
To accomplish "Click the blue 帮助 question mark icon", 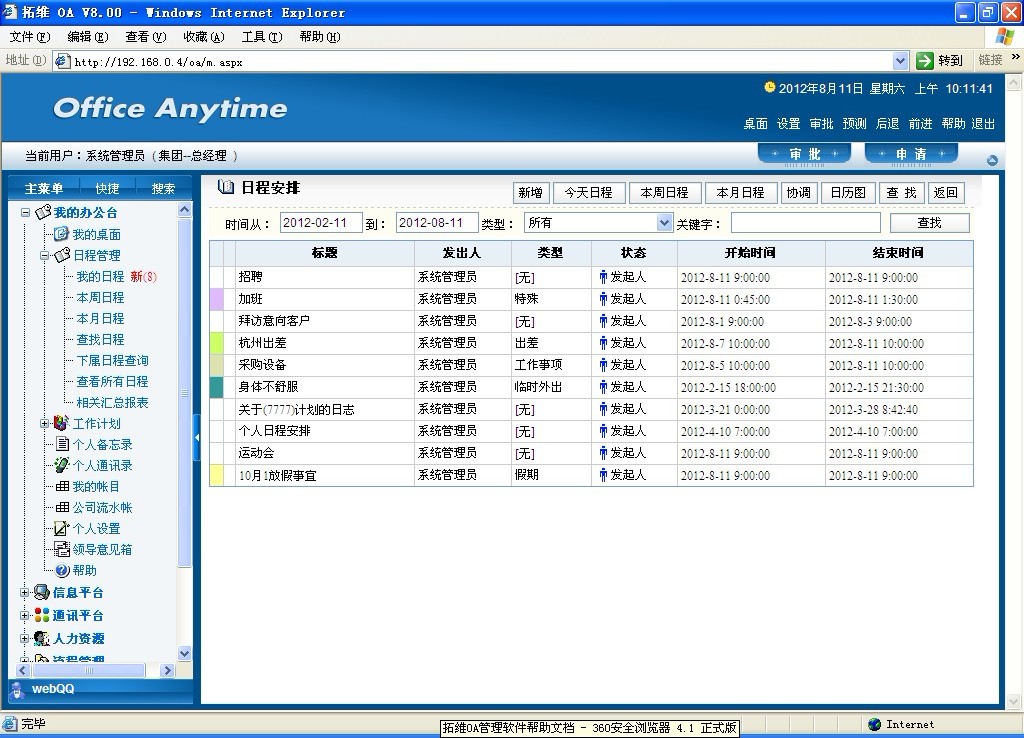I will coord(62,570).
